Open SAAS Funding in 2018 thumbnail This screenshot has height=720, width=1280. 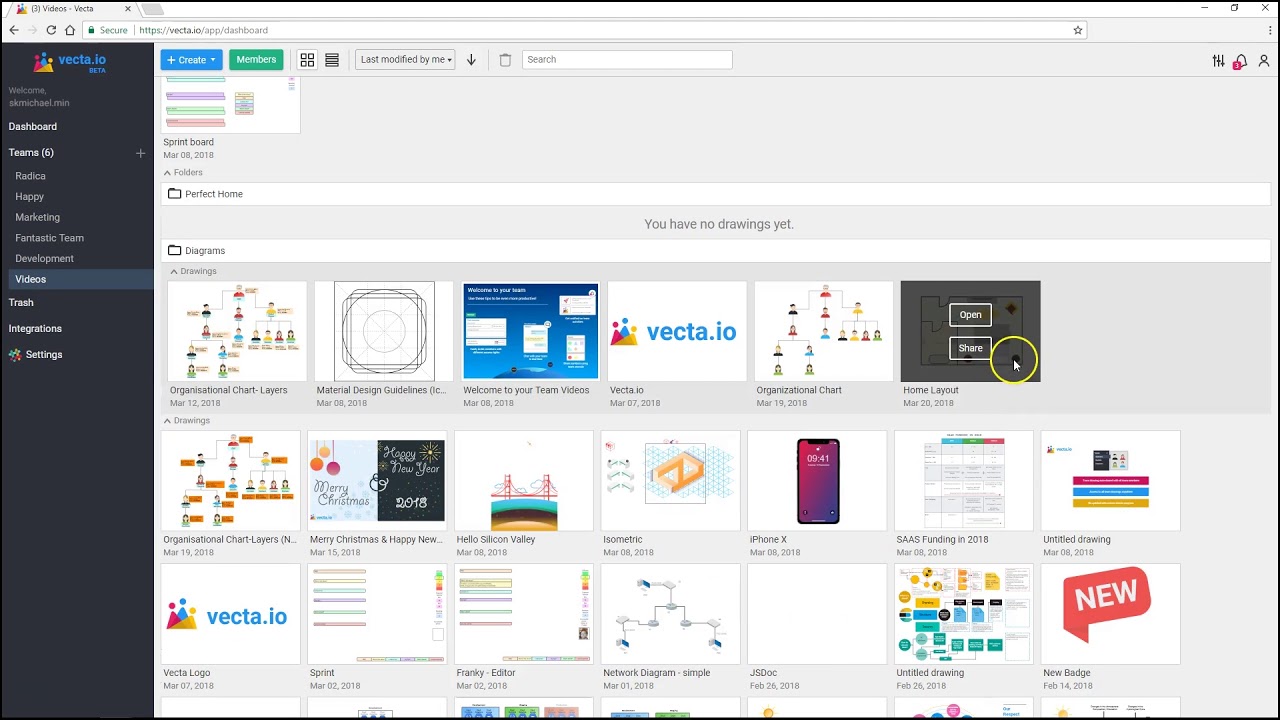[964, 481]
